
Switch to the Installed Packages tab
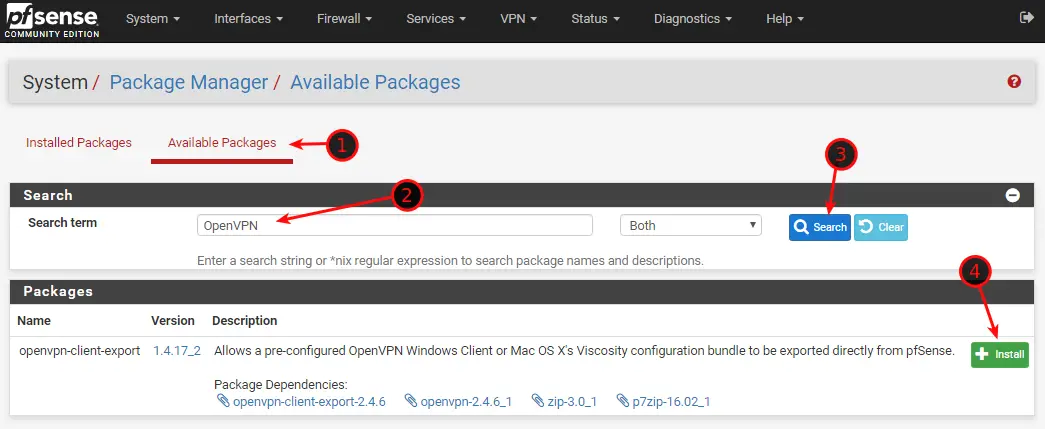tap(79, 143)
